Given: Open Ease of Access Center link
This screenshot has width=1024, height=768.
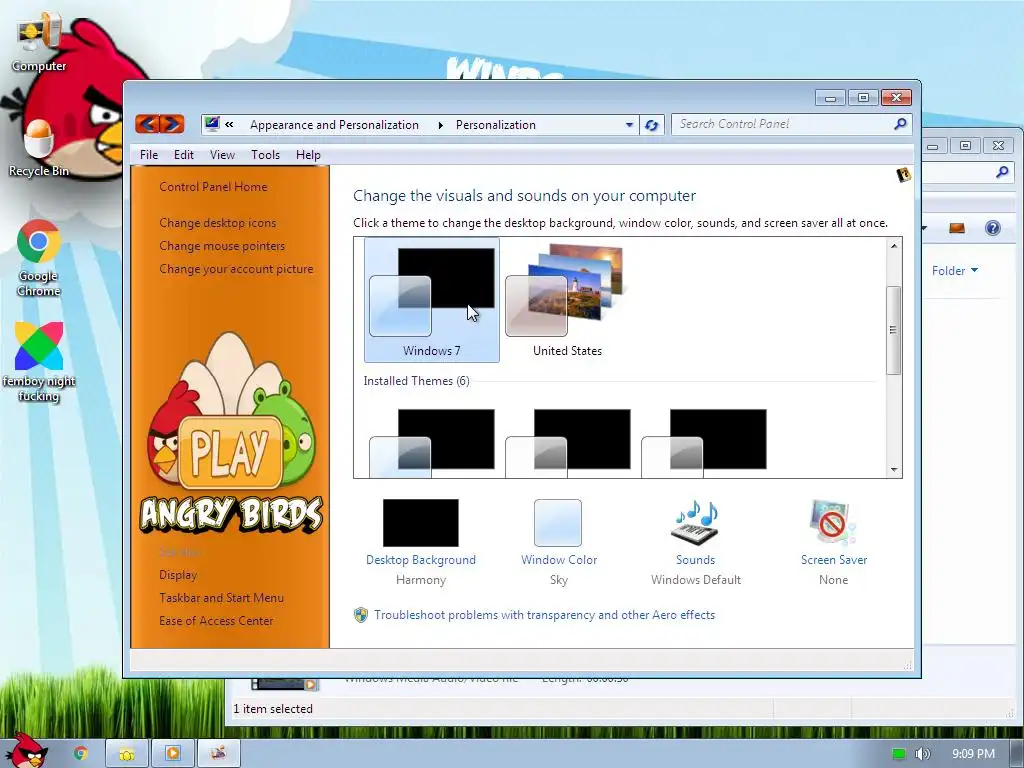Looking at the screenshot, I should click(x=216, y=620).
